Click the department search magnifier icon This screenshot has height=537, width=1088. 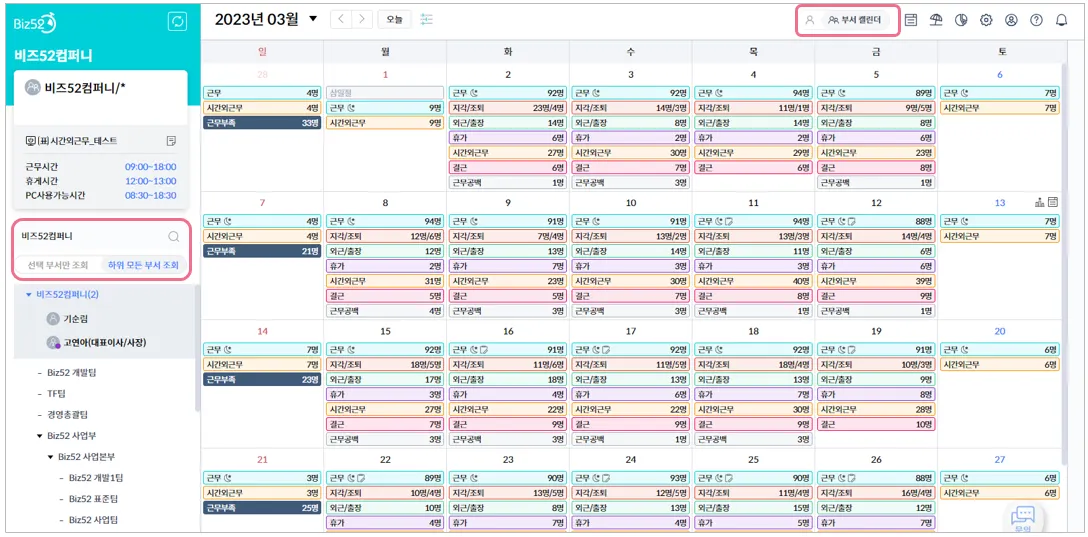pyautogui.click(x=173, y=236)
